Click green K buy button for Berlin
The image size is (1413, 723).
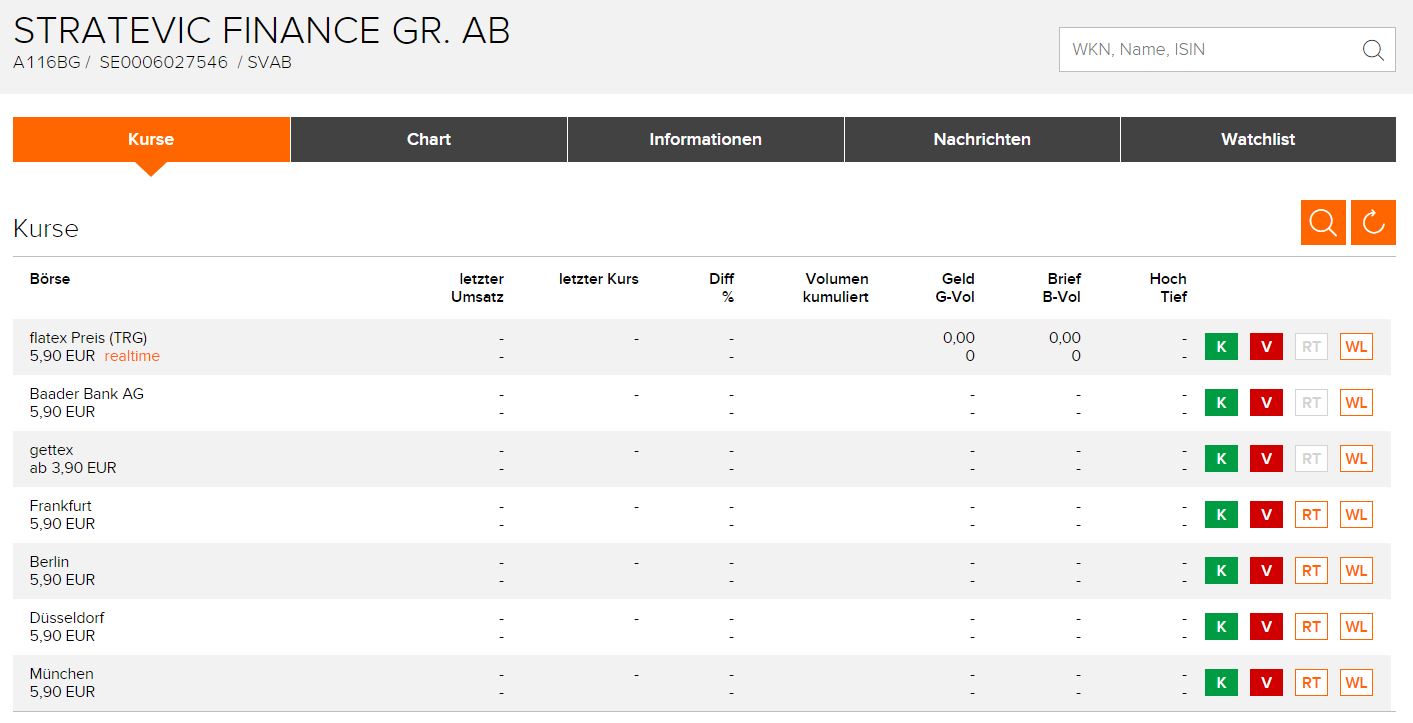tap(1220, 571)
